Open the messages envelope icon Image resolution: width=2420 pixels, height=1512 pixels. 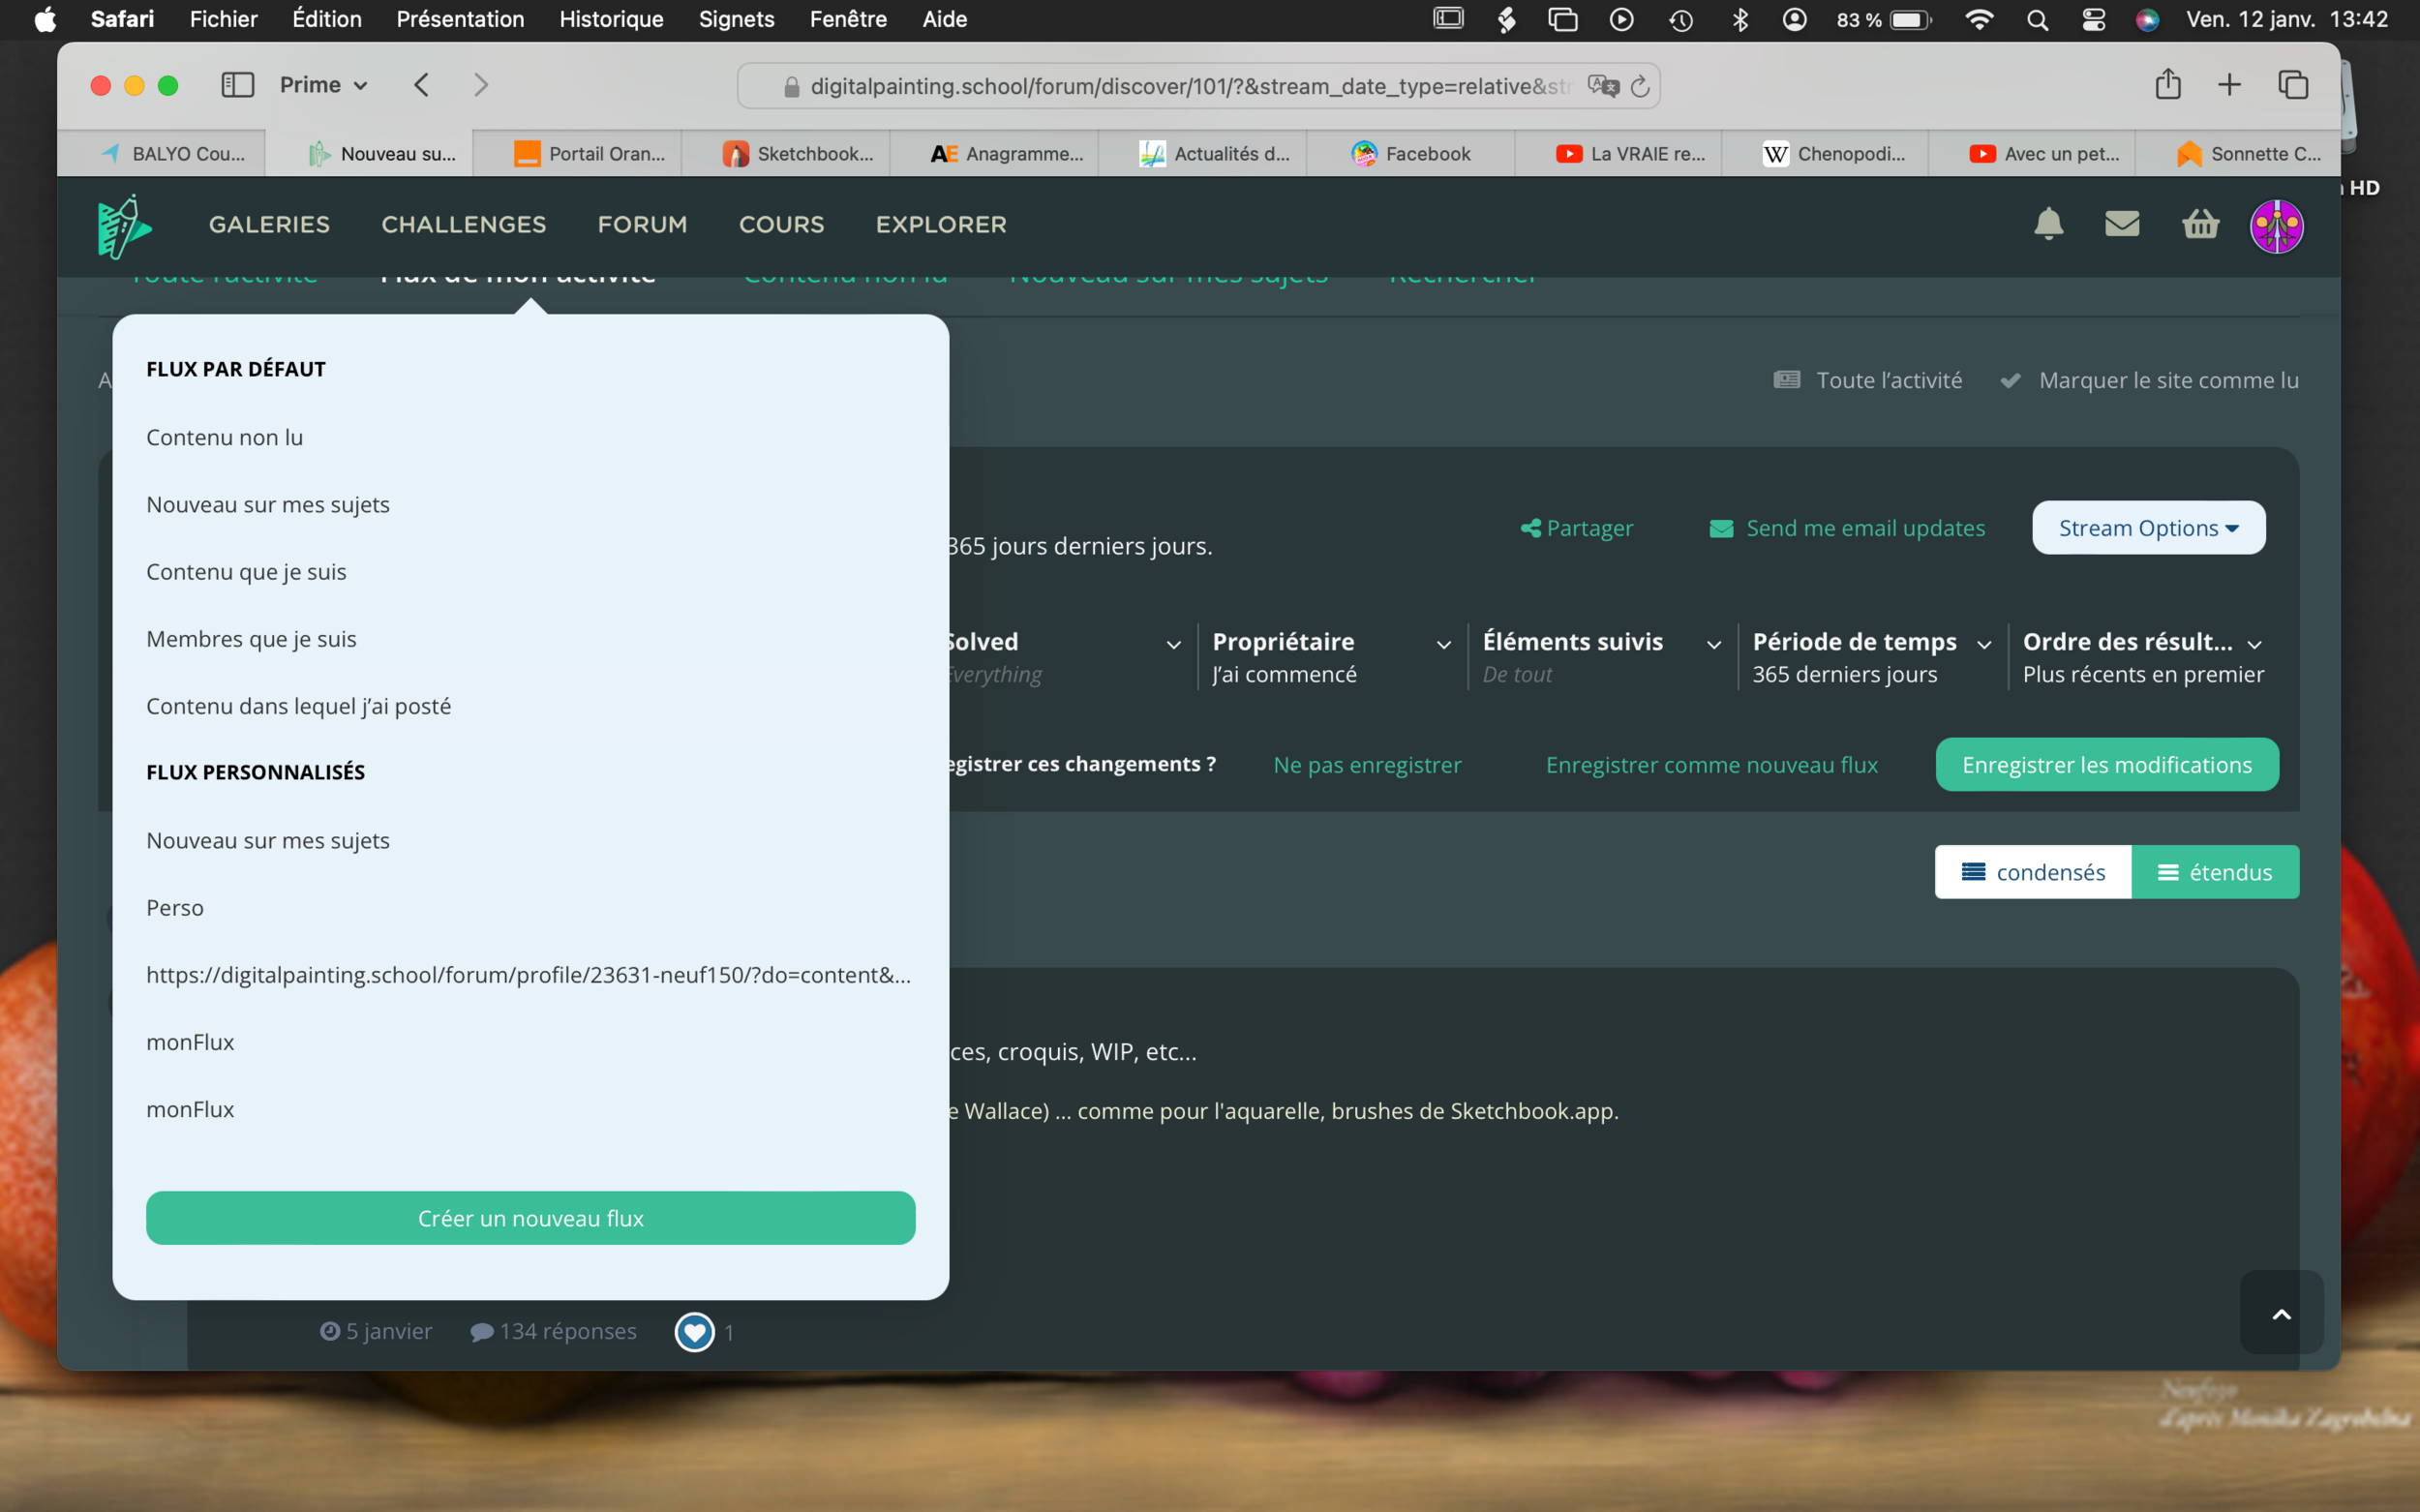2122,224
